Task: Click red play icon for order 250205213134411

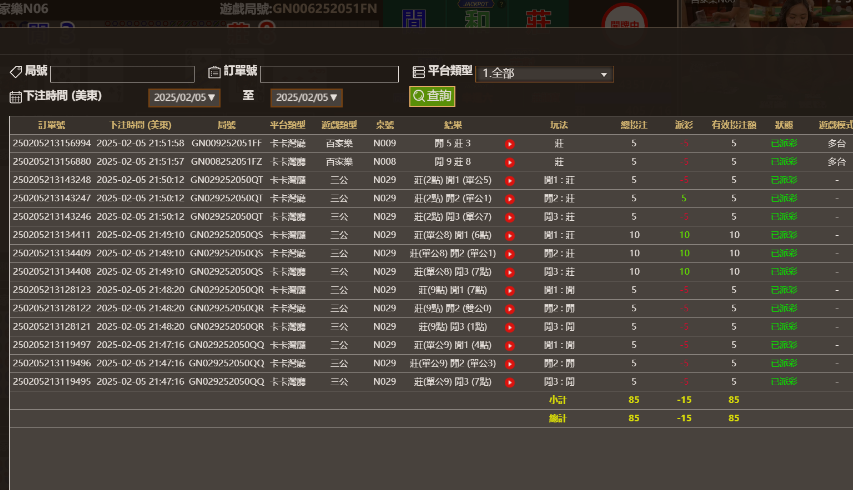Action: (x=510, y=235)
